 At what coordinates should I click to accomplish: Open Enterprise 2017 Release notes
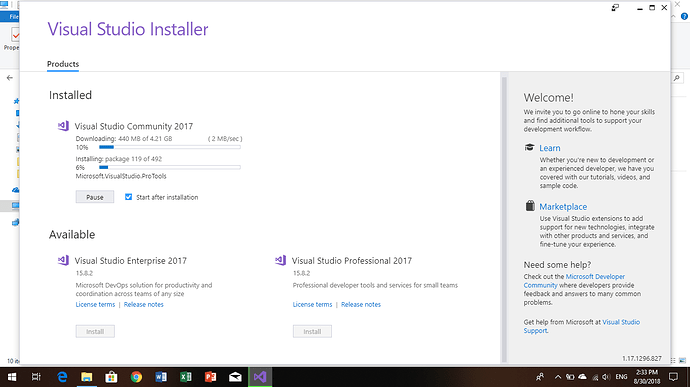(143, 304)
